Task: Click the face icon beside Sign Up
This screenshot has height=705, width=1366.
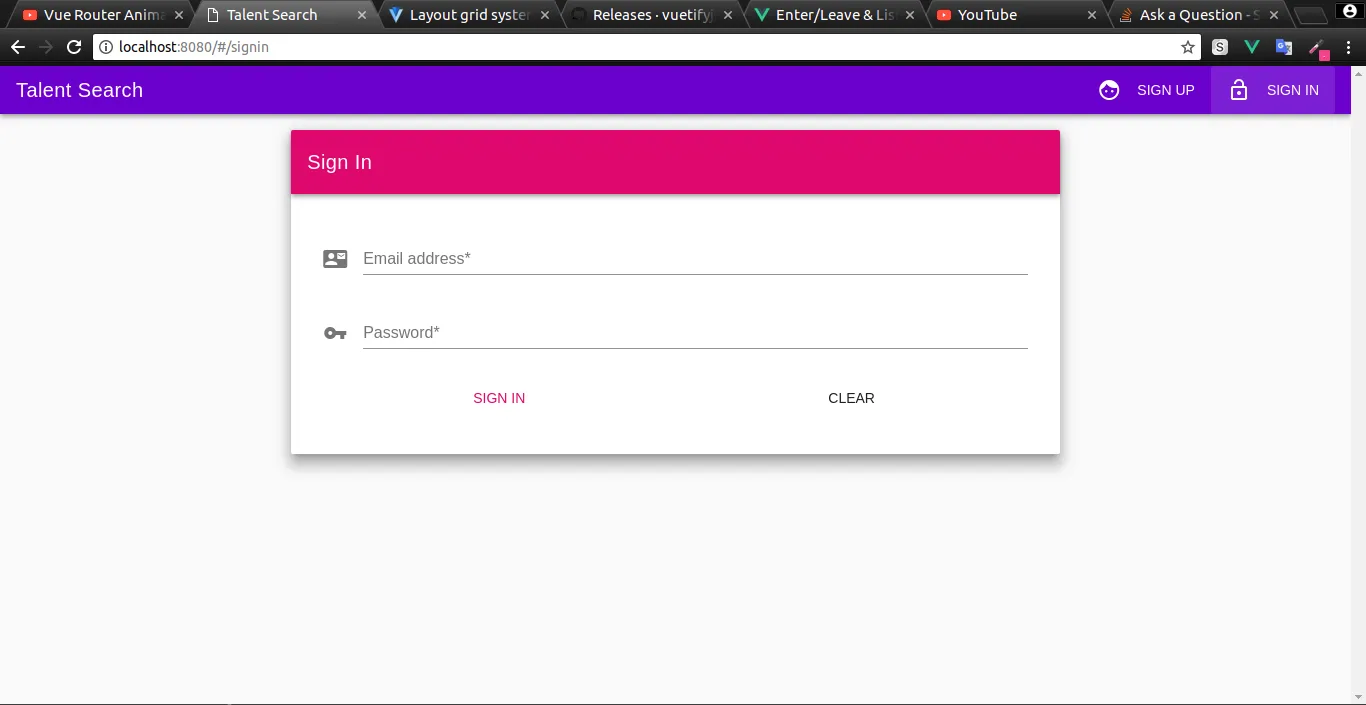Action: 1109,90
